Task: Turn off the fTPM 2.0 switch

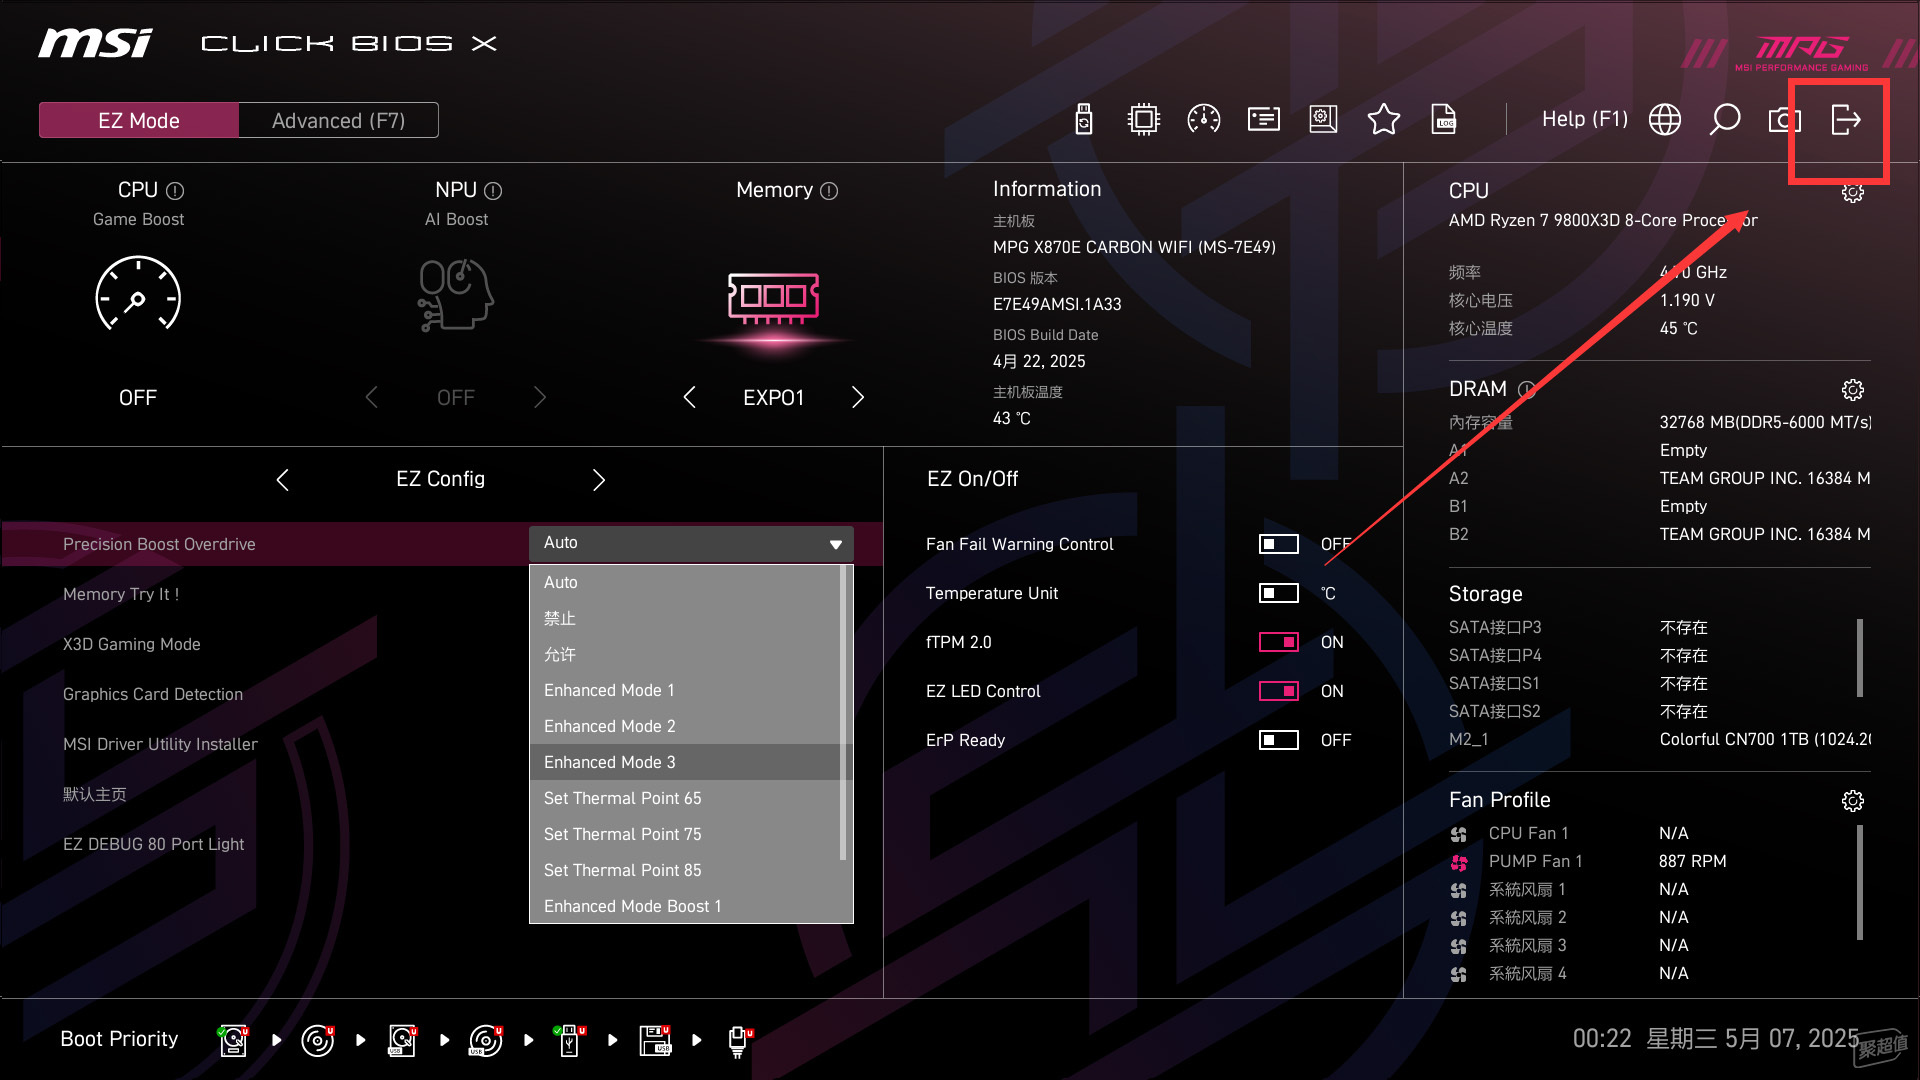Action: [x=1278, y=642]
